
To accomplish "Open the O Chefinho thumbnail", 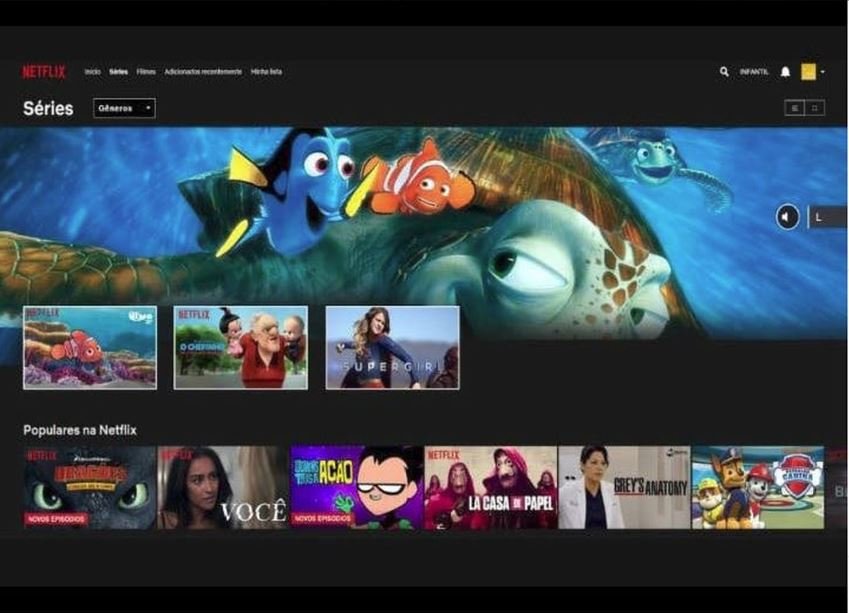I will pos(240,348).
